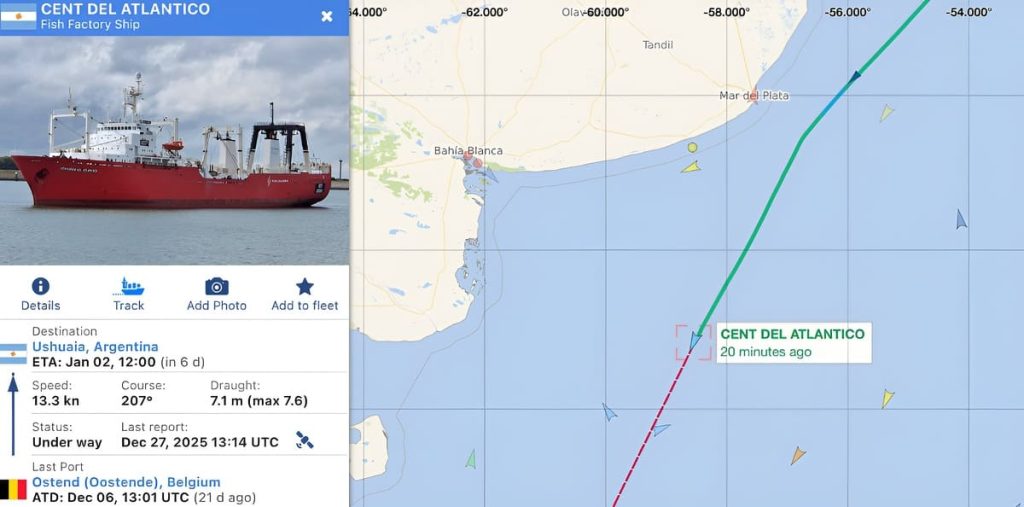Click the direction arrow on green track

coord(854,77)
